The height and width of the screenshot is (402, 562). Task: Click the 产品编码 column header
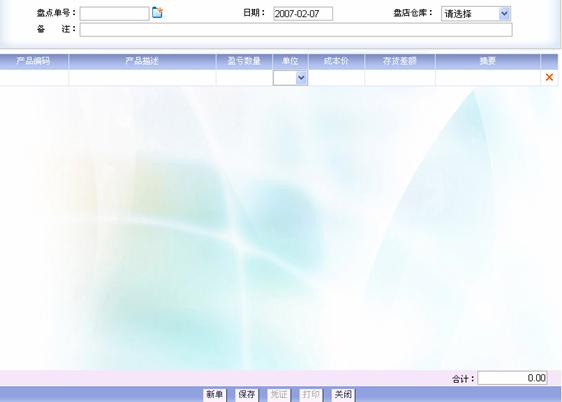point(33,61)
